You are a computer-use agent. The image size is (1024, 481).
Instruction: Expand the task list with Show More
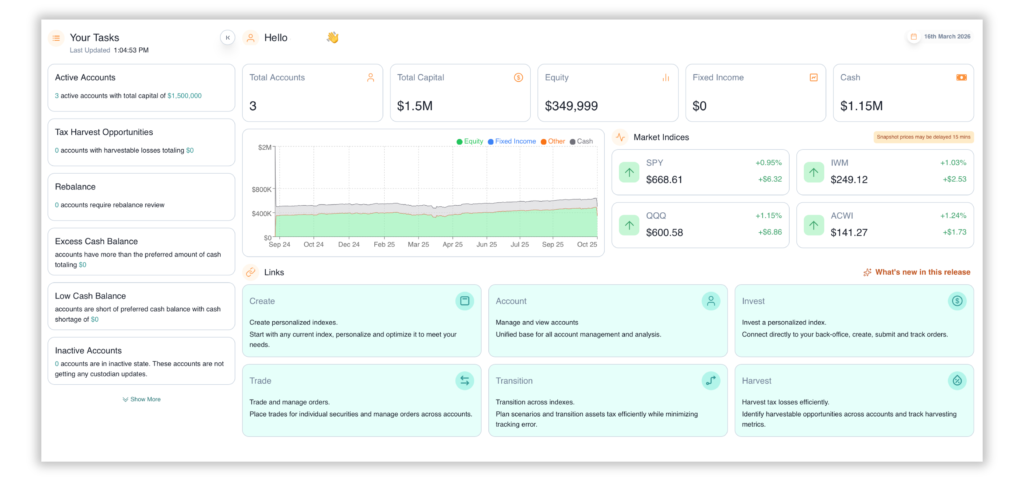tap(141, 399)
